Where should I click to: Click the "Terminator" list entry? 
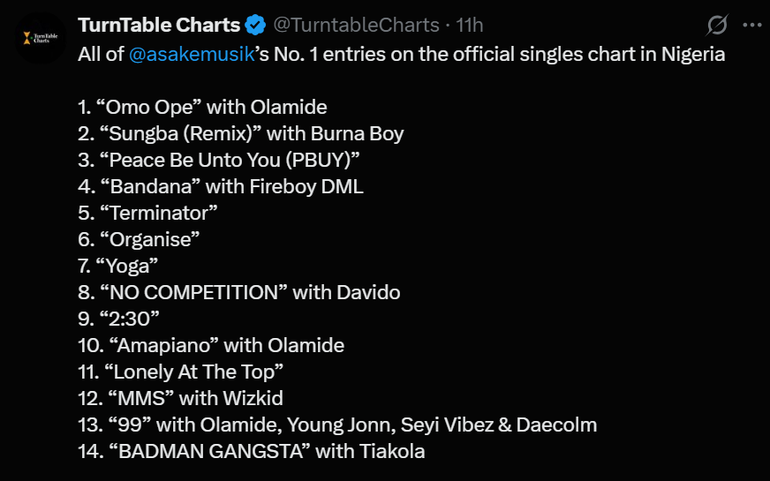pos(147,213)
